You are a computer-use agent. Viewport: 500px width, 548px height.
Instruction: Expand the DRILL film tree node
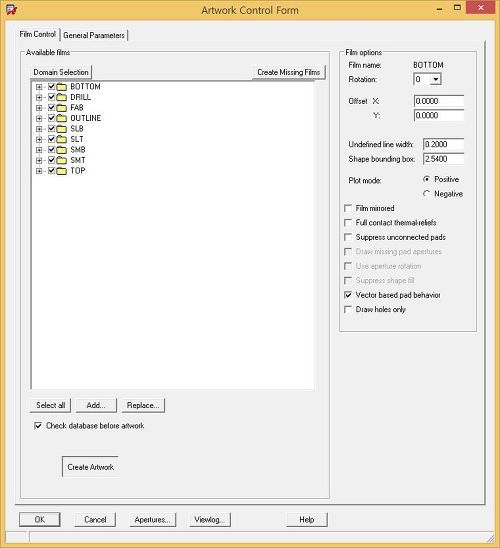(x=39, y=98)
